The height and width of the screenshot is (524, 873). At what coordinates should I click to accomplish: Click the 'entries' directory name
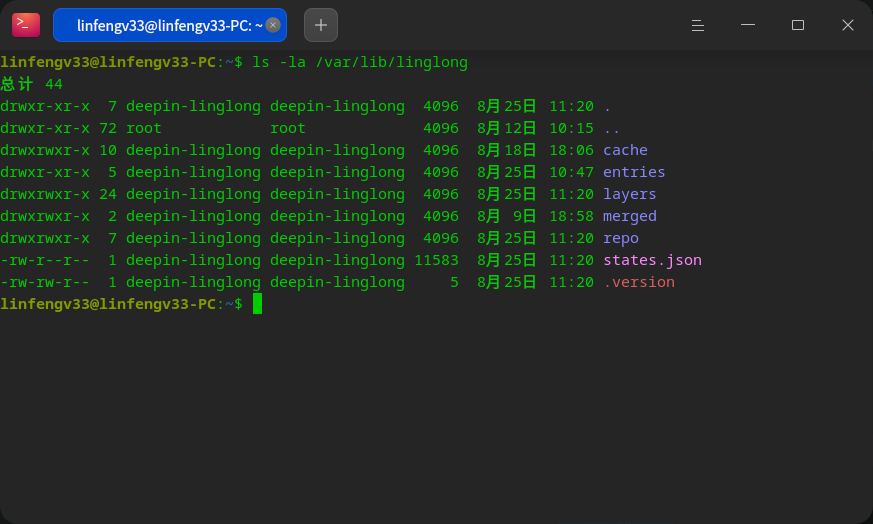(634, 172)
